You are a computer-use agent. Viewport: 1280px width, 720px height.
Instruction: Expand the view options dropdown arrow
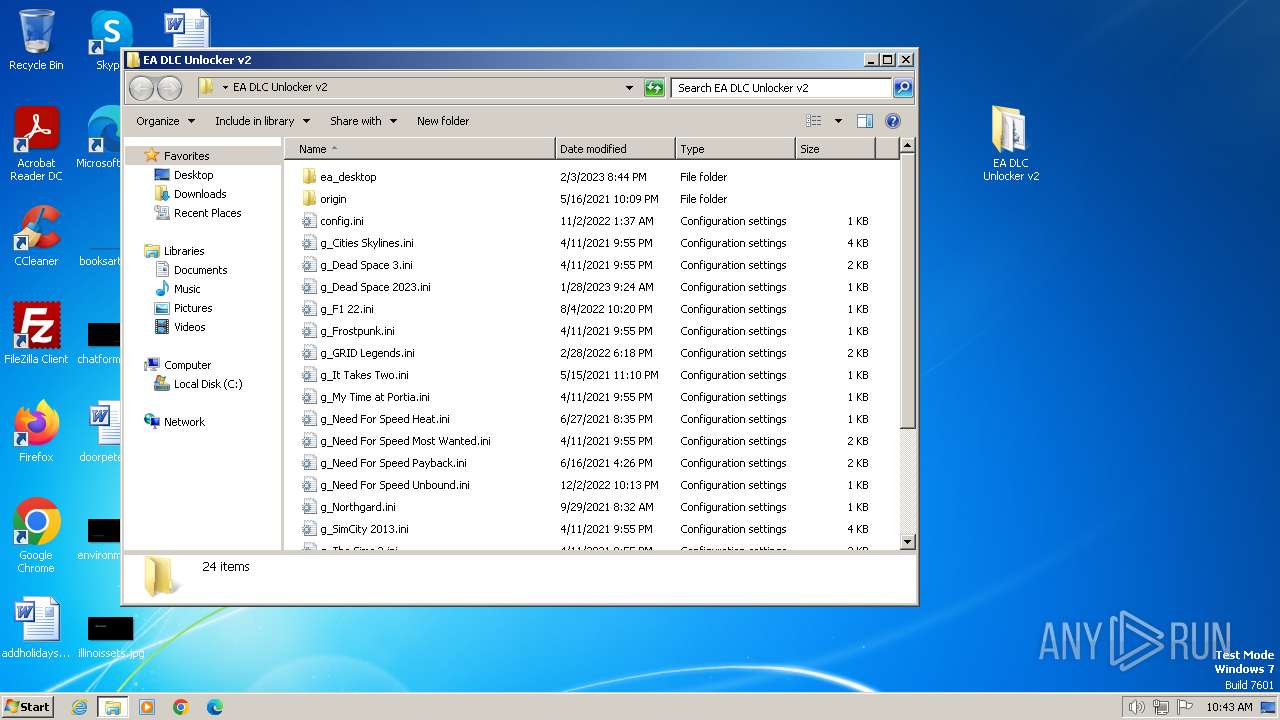point(838,121)
